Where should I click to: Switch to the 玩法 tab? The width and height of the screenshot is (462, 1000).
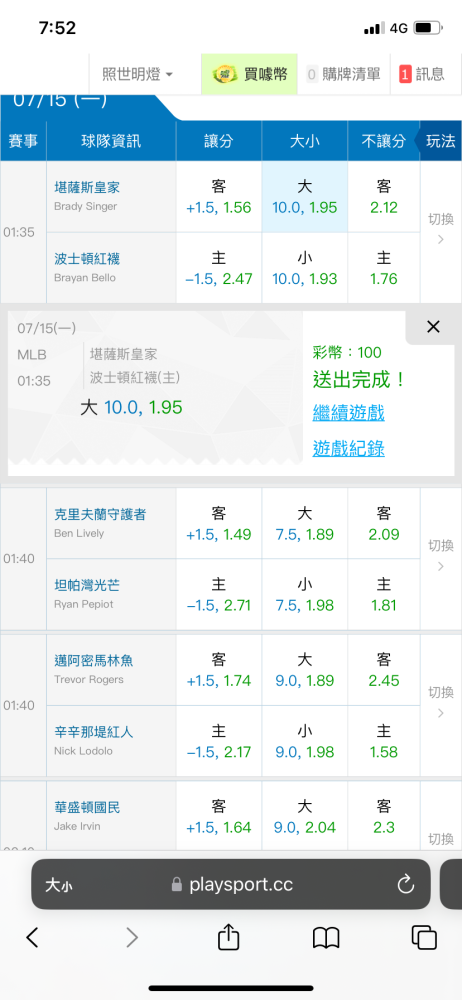pos(439,141)
